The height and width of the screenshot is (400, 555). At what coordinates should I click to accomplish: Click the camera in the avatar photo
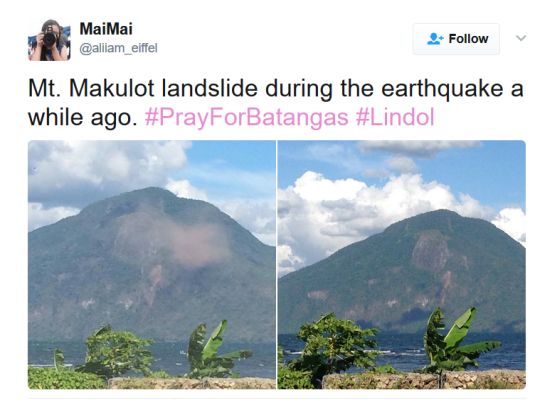pyautogui.click(x=49, y=38)
